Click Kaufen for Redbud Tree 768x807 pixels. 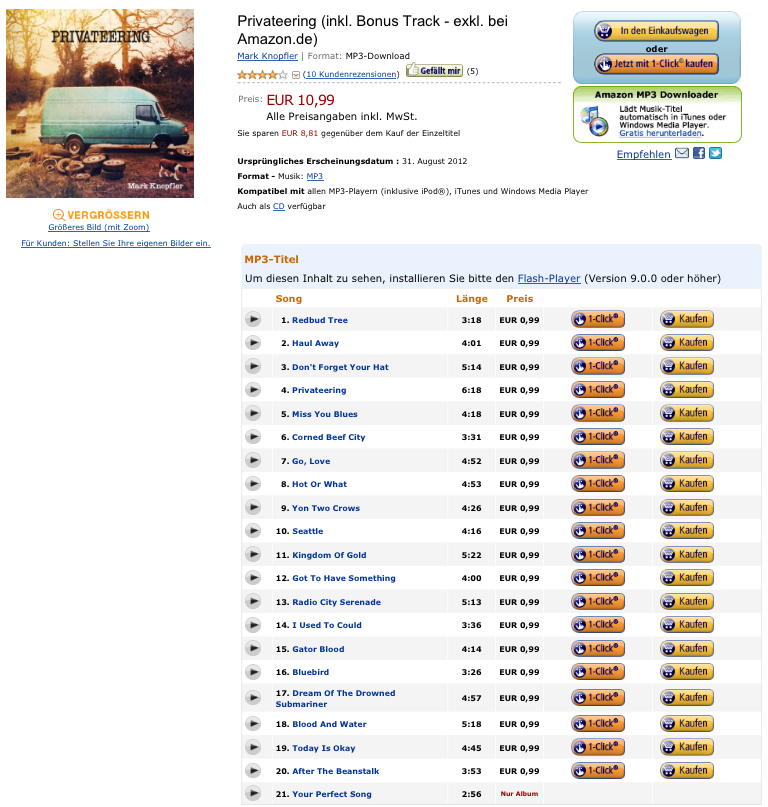click(x=687, y=319)
